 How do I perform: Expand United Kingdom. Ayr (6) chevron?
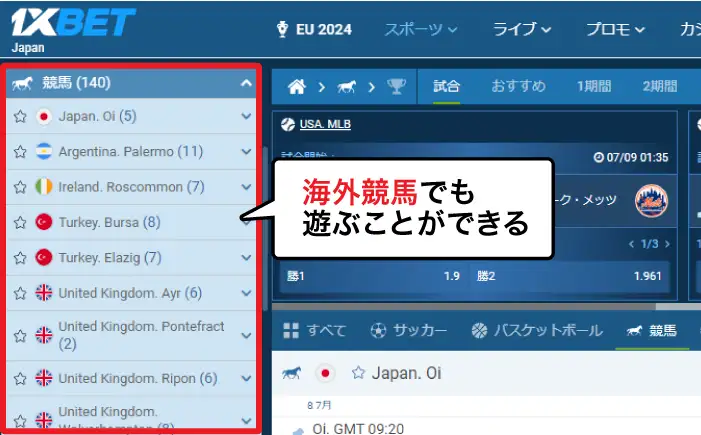pos(246,293)
